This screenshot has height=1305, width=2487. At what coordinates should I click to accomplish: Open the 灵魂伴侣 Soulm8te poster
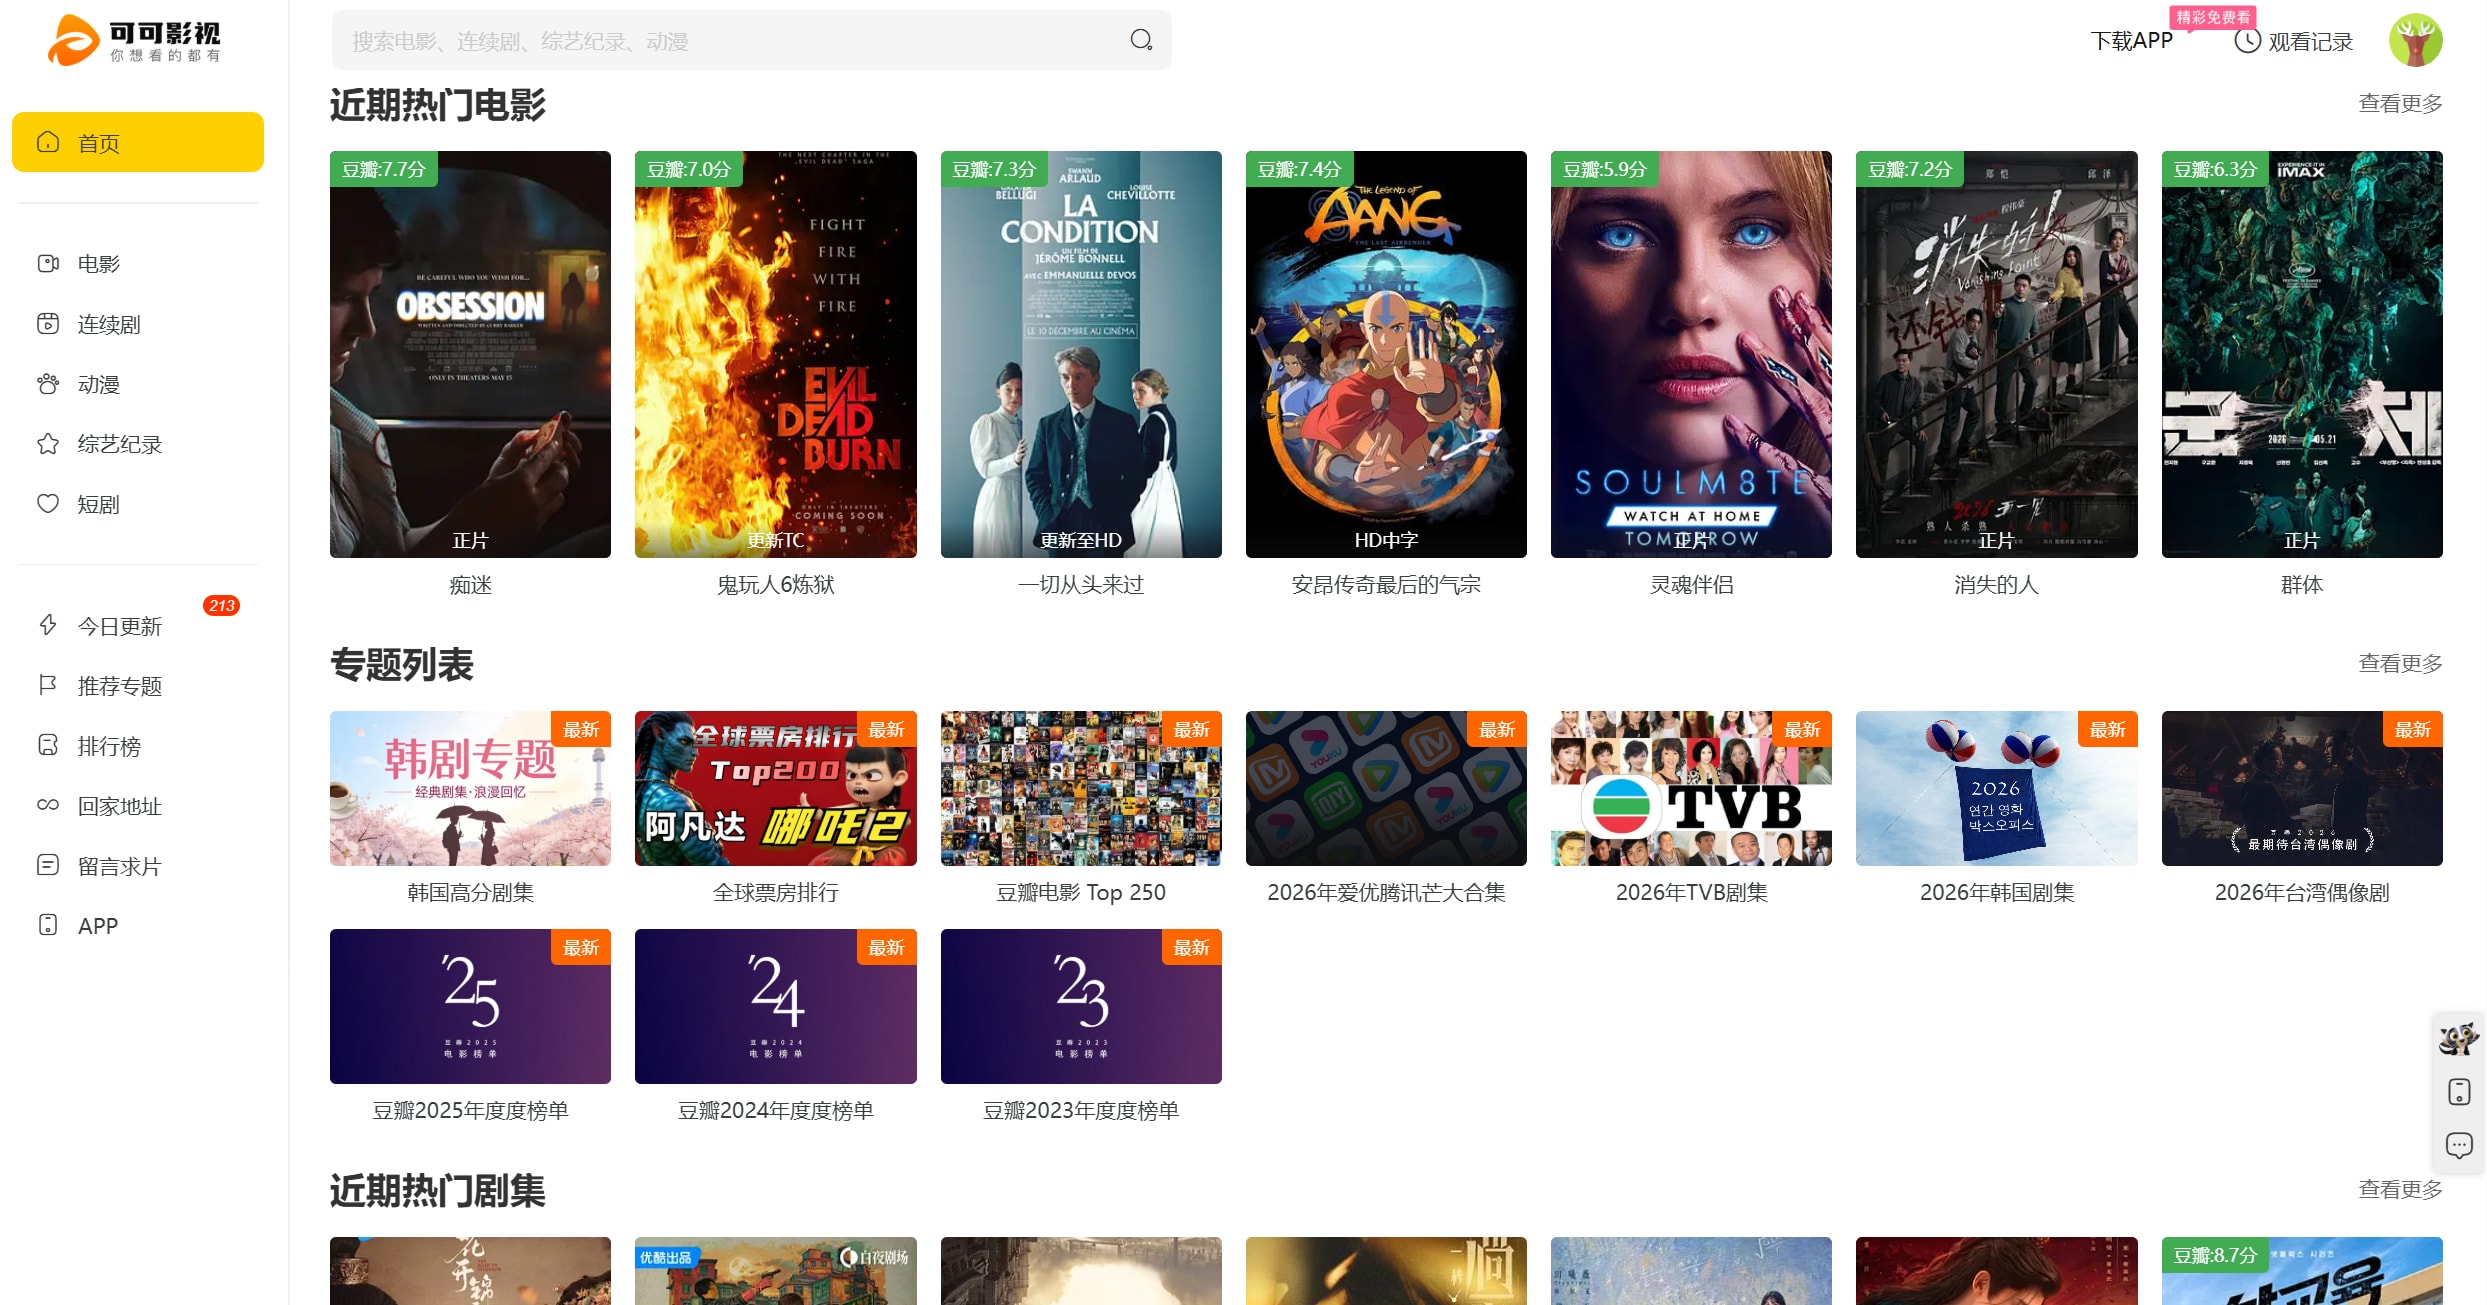[1691, 354]
